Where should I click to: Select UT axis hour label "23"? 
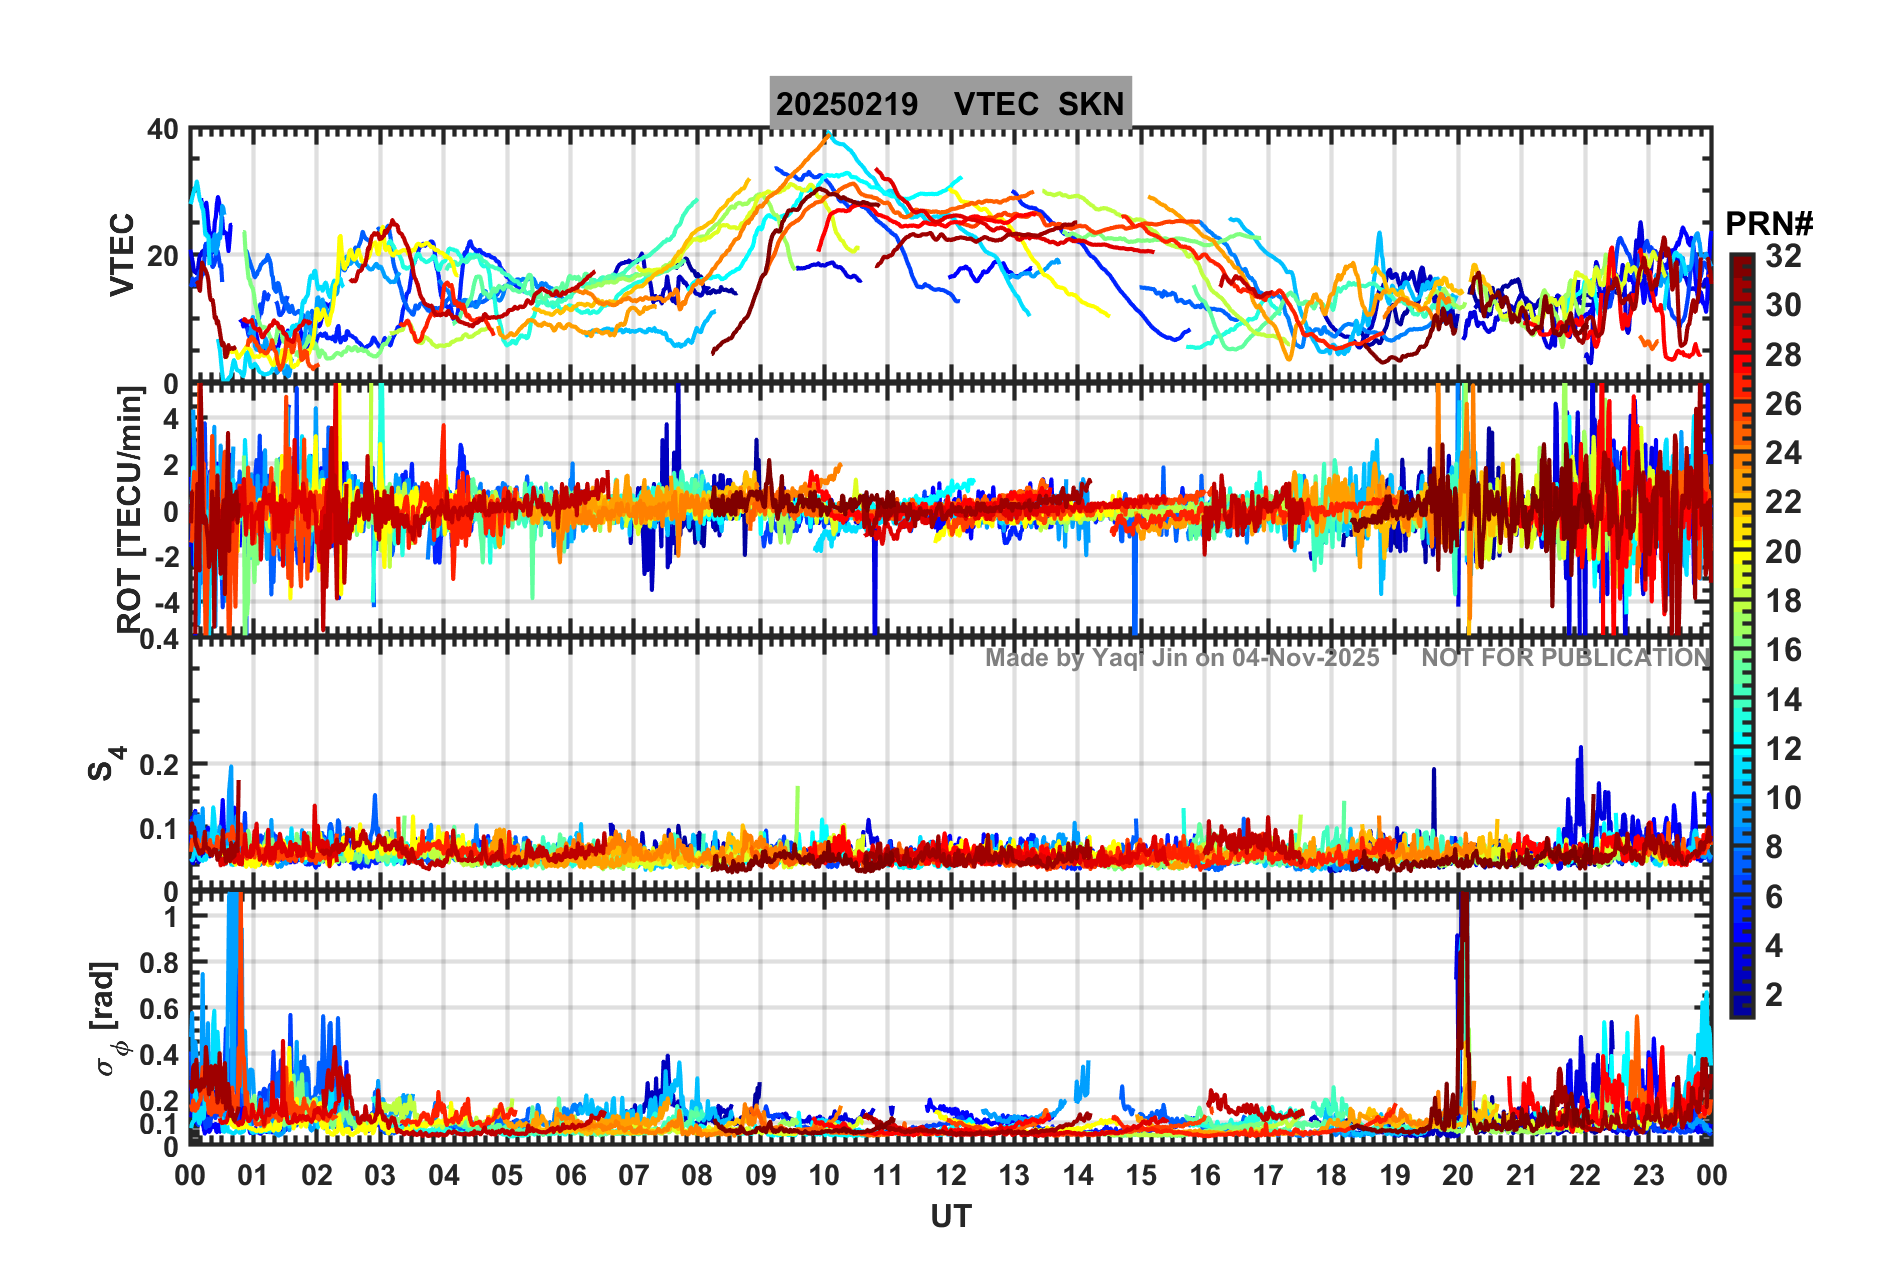[1649, 1175]
